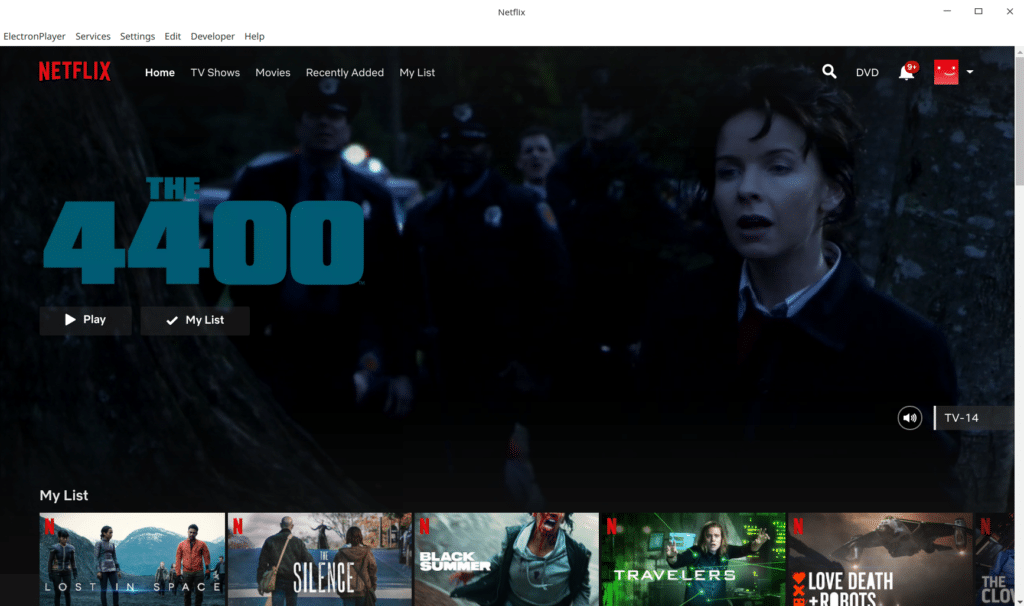
Task: Open the search magnifier icon
Action: [829, 72]
